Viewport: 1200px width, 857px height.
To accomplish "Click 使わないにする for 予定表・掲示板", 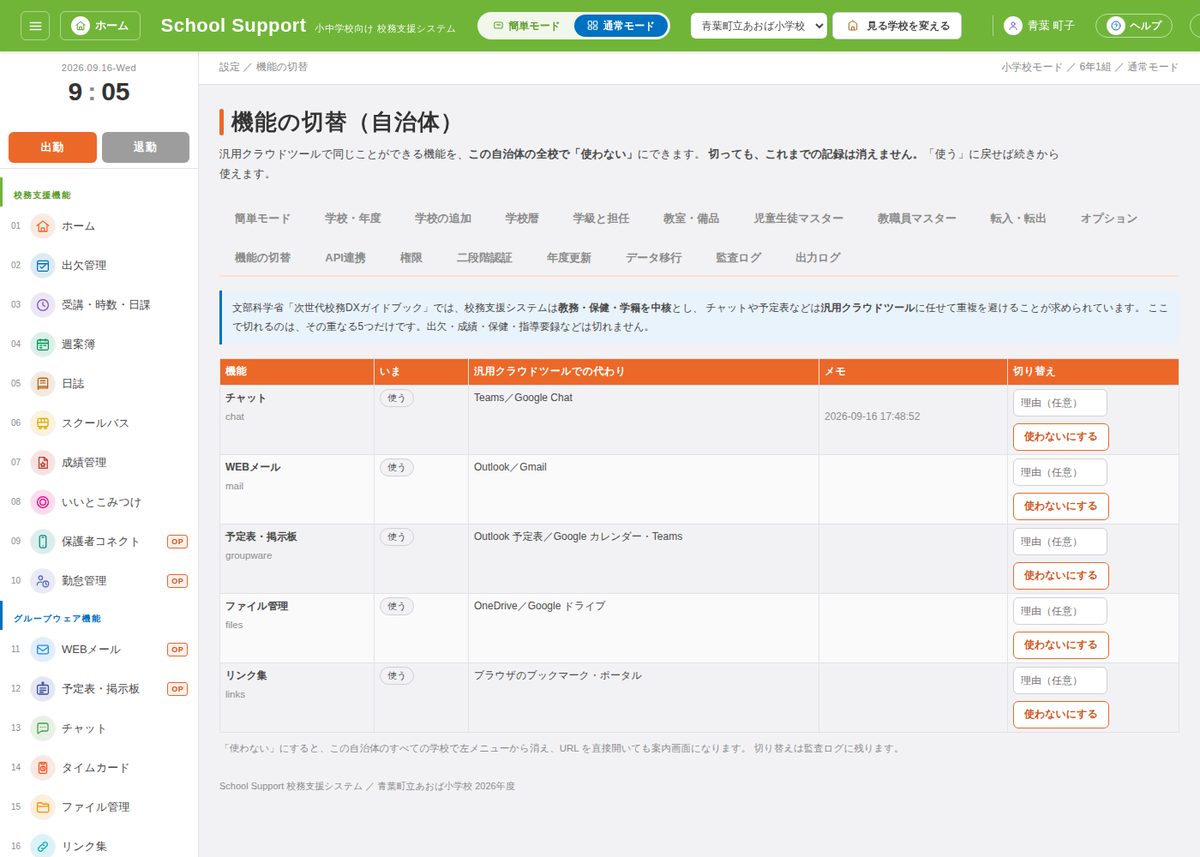I will (x=1061, y=576).
